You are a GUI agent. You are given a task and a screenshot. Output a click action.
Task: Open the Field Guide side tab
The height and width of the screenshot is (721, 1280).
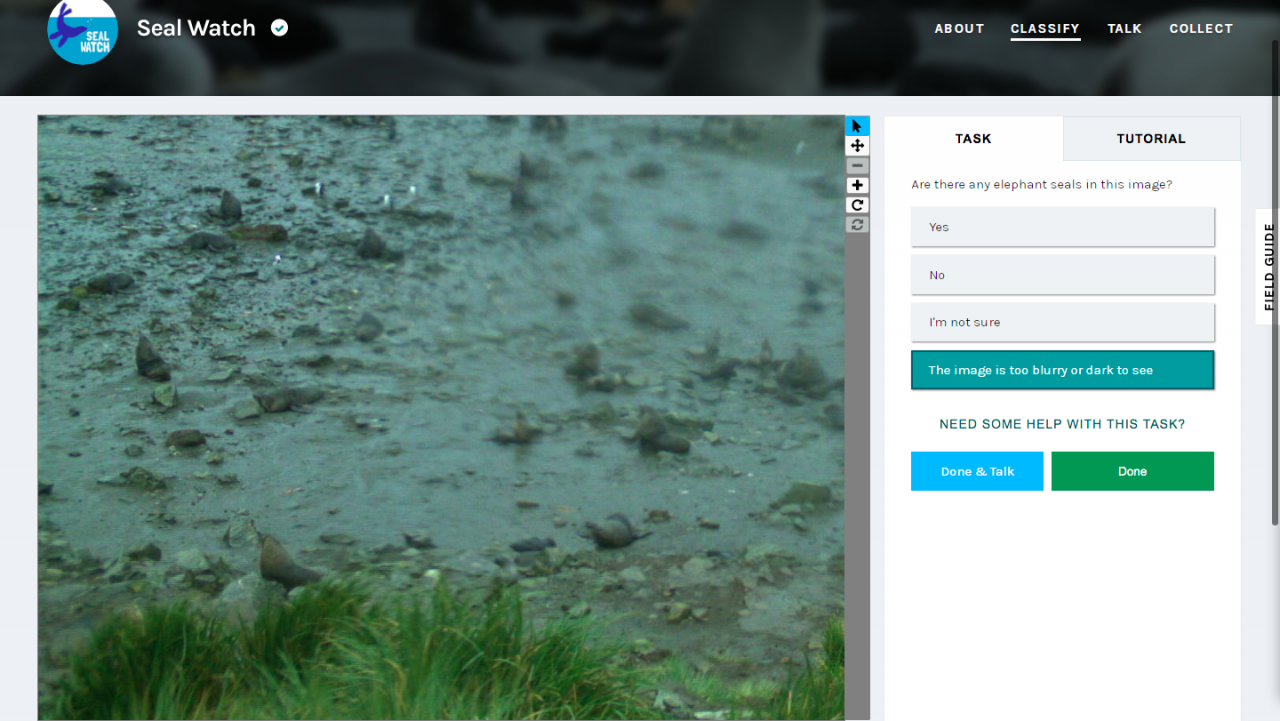pyautogui.click(x=1268, y=267)
